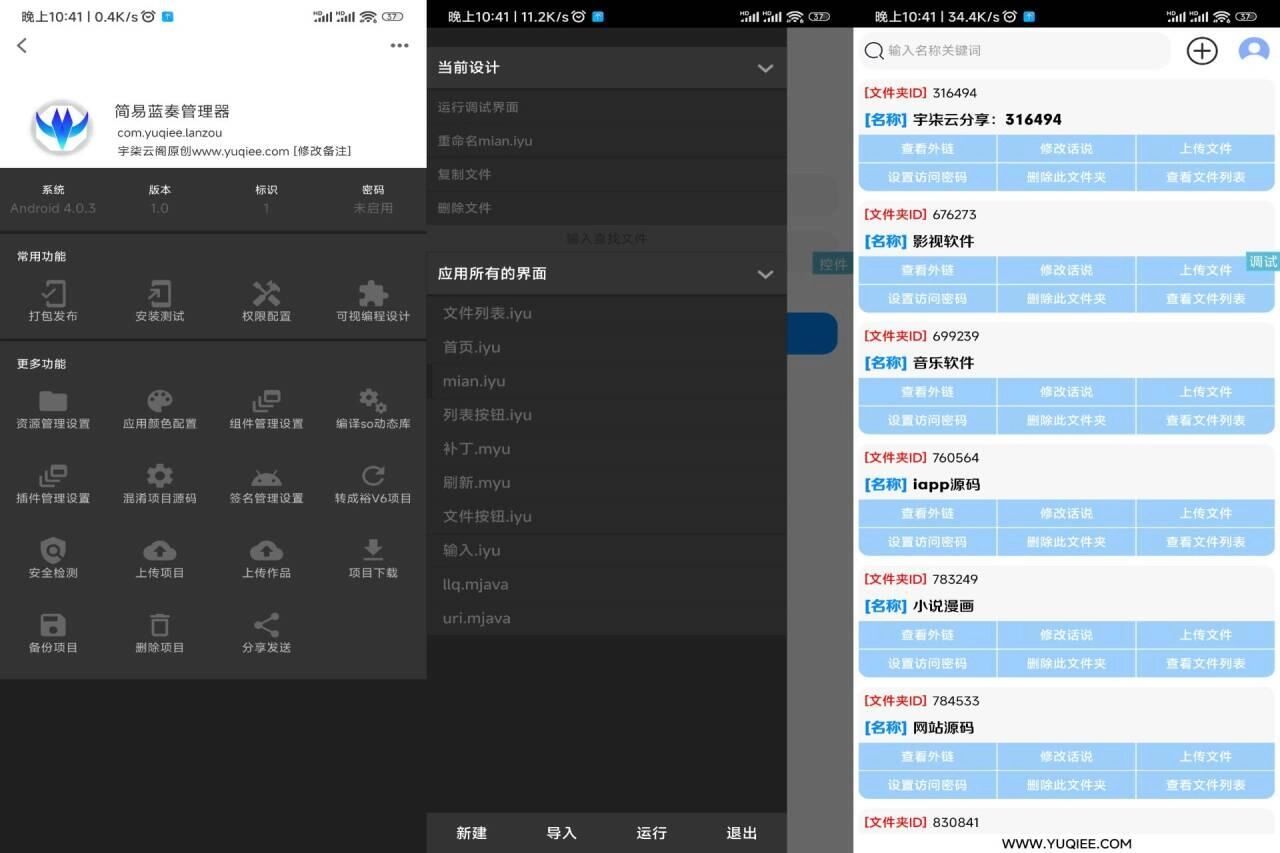Open 备份项目 (backup project)
This screenshot has height=853, width=1280.
[x=53, y=633]
